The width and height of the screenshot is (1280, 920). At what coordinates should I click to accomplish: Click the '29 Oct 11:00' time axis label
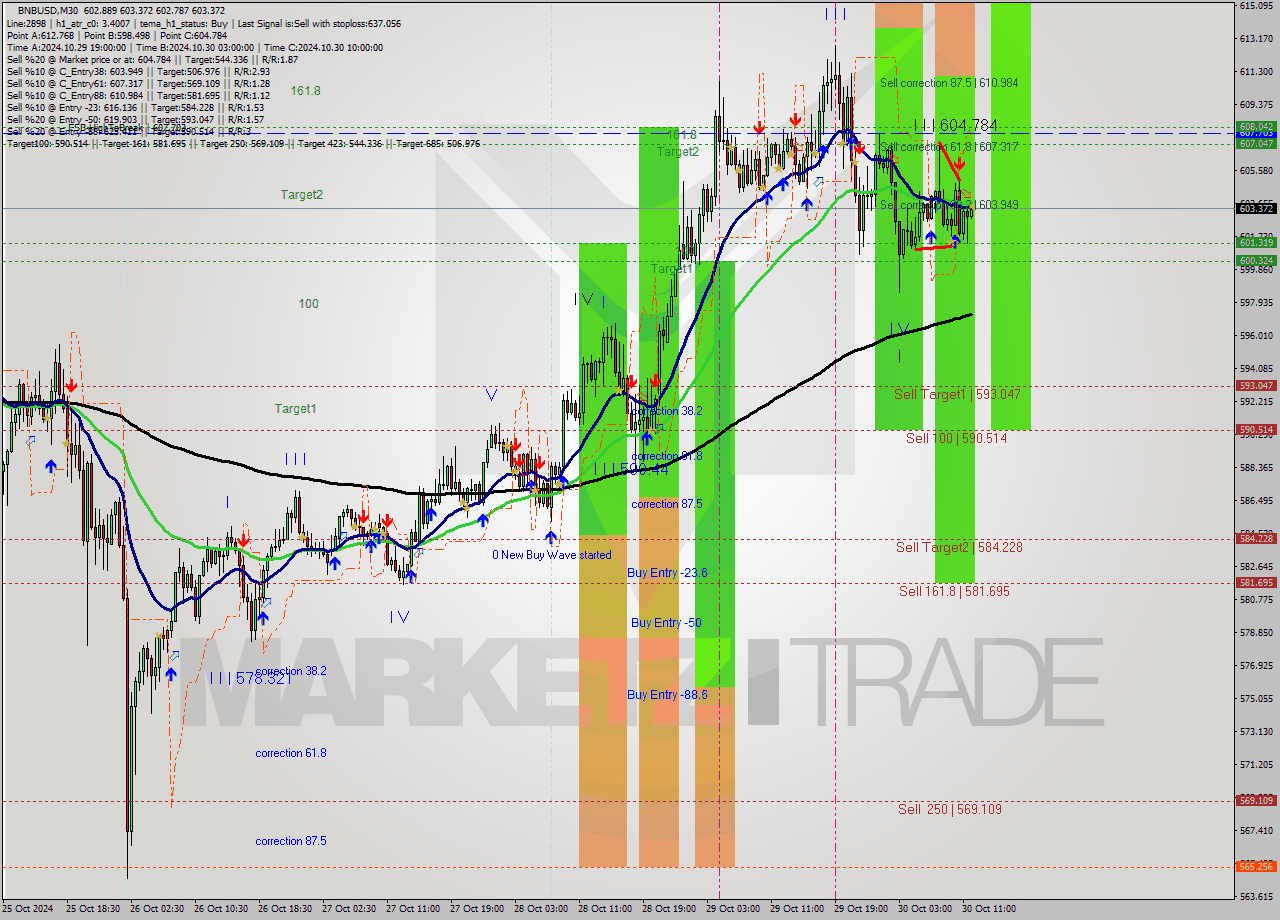coord(797,909)
